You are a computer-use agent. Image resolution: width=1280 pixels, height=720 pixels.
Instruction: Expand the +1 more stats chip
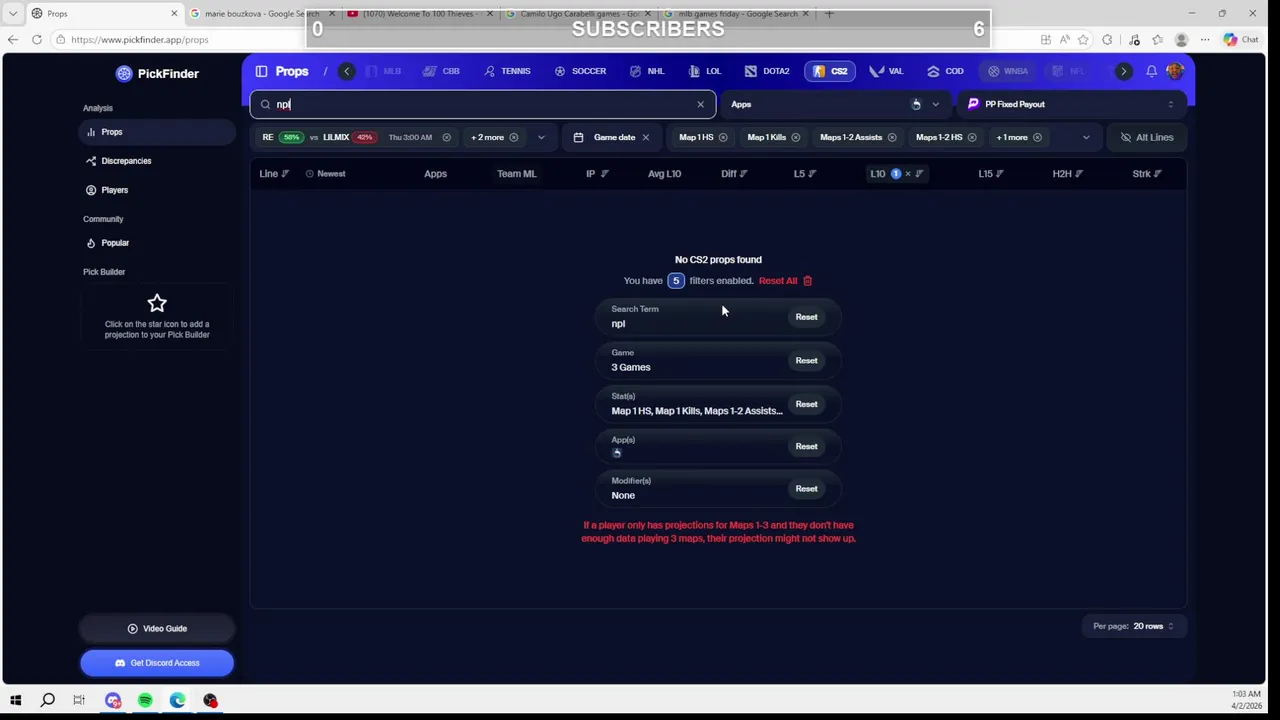1019,137
